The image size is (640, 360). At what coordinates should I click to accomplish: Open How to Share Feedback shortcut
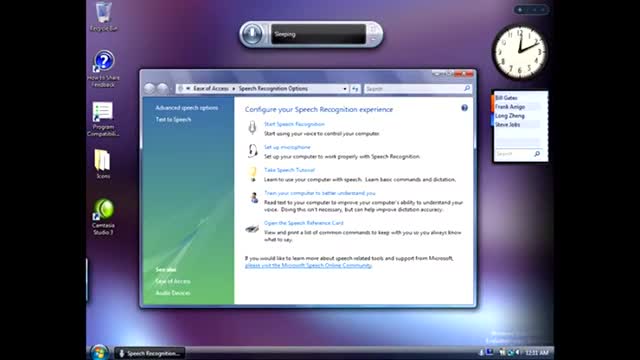pos(103,69)
